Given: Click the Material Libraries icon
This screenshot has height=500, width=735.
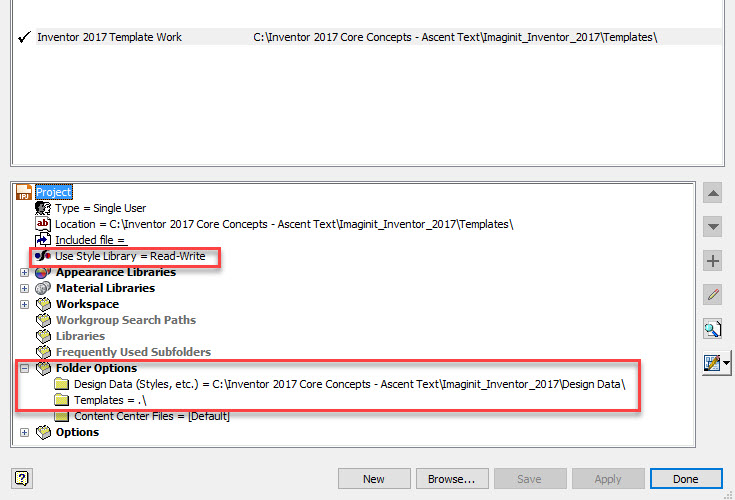Looking at the screenshot, I should [x=43, y=288].
